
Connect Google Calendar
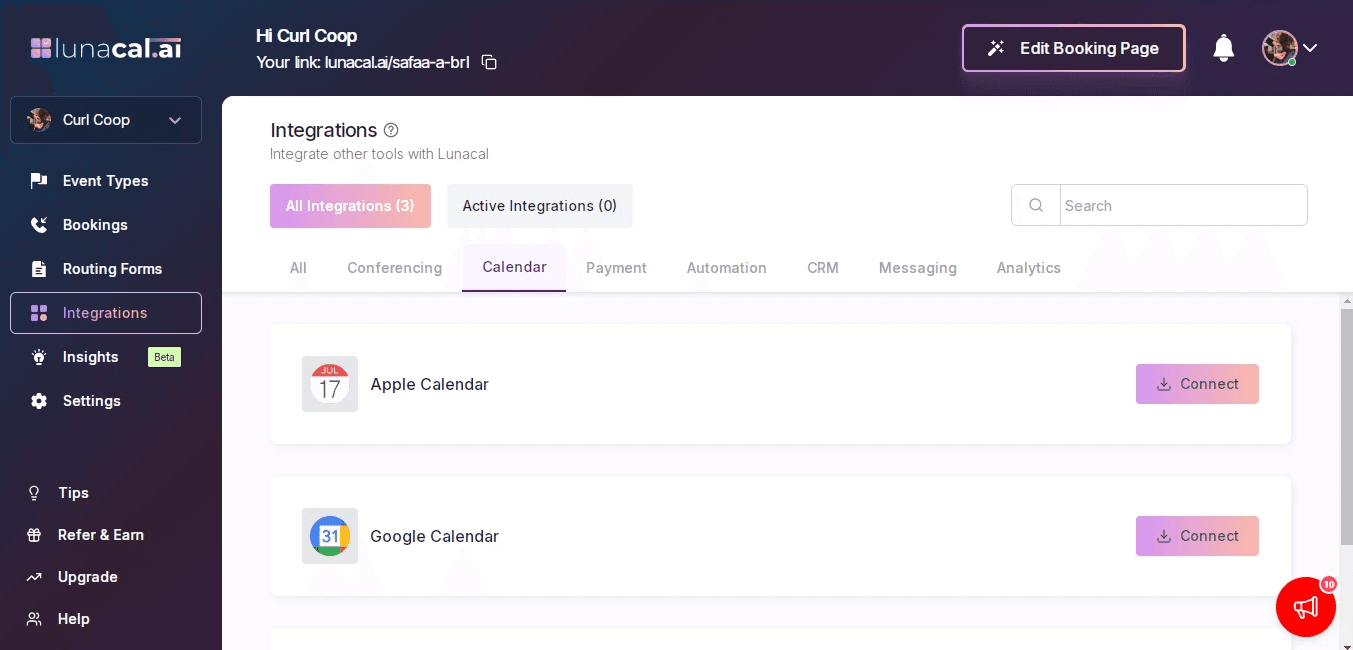point(1197,536)
